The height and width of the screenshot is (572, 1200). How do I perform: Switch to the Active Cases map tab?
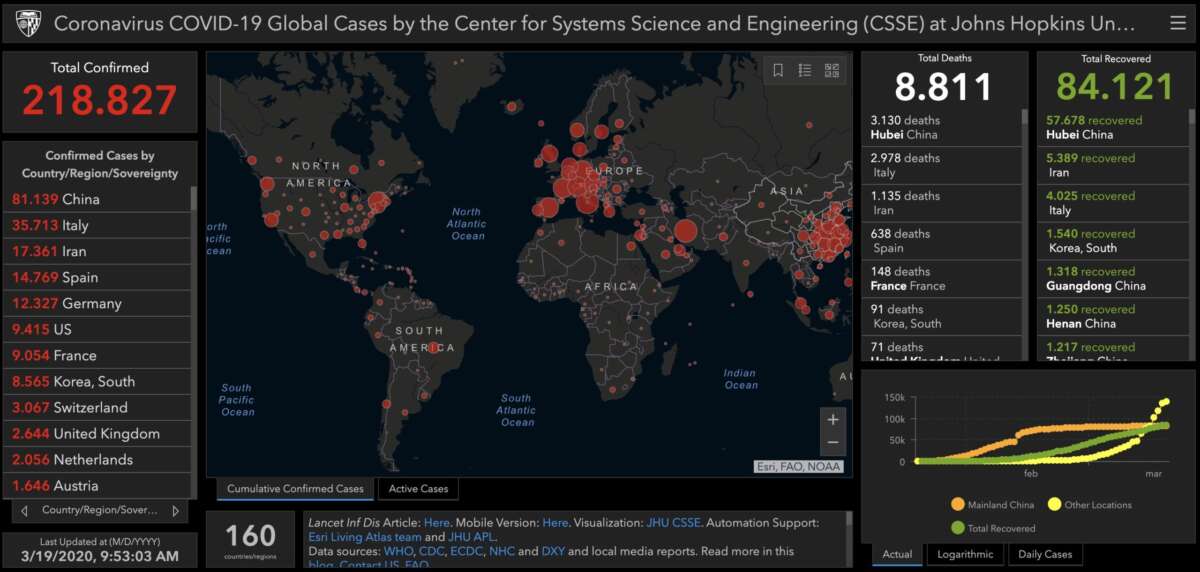418,489
